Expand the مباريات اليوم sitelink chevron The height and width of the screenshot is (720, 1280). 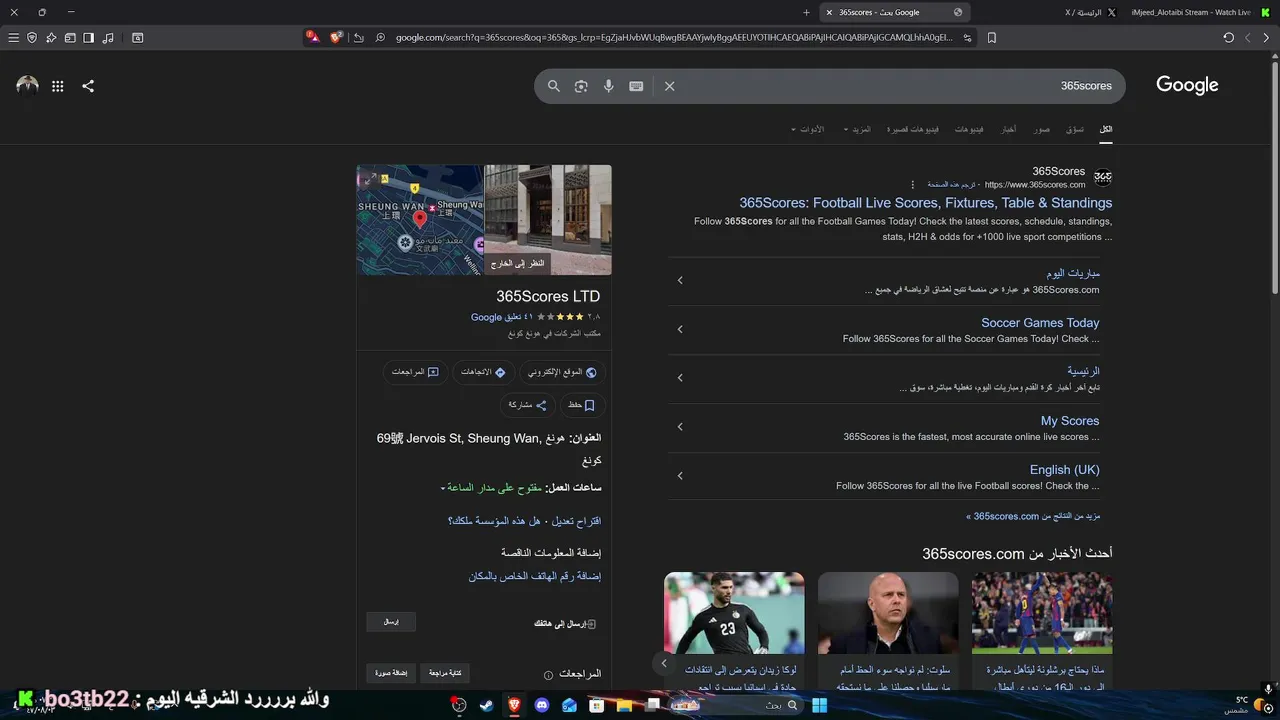(680, 280)
